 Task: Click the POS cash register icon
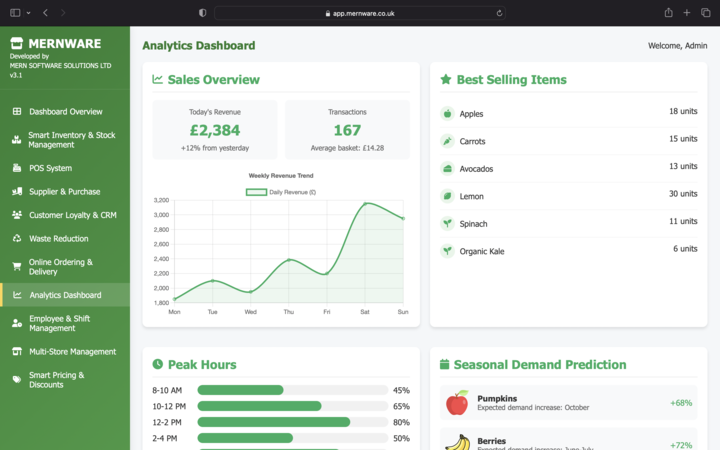[17, 168]
